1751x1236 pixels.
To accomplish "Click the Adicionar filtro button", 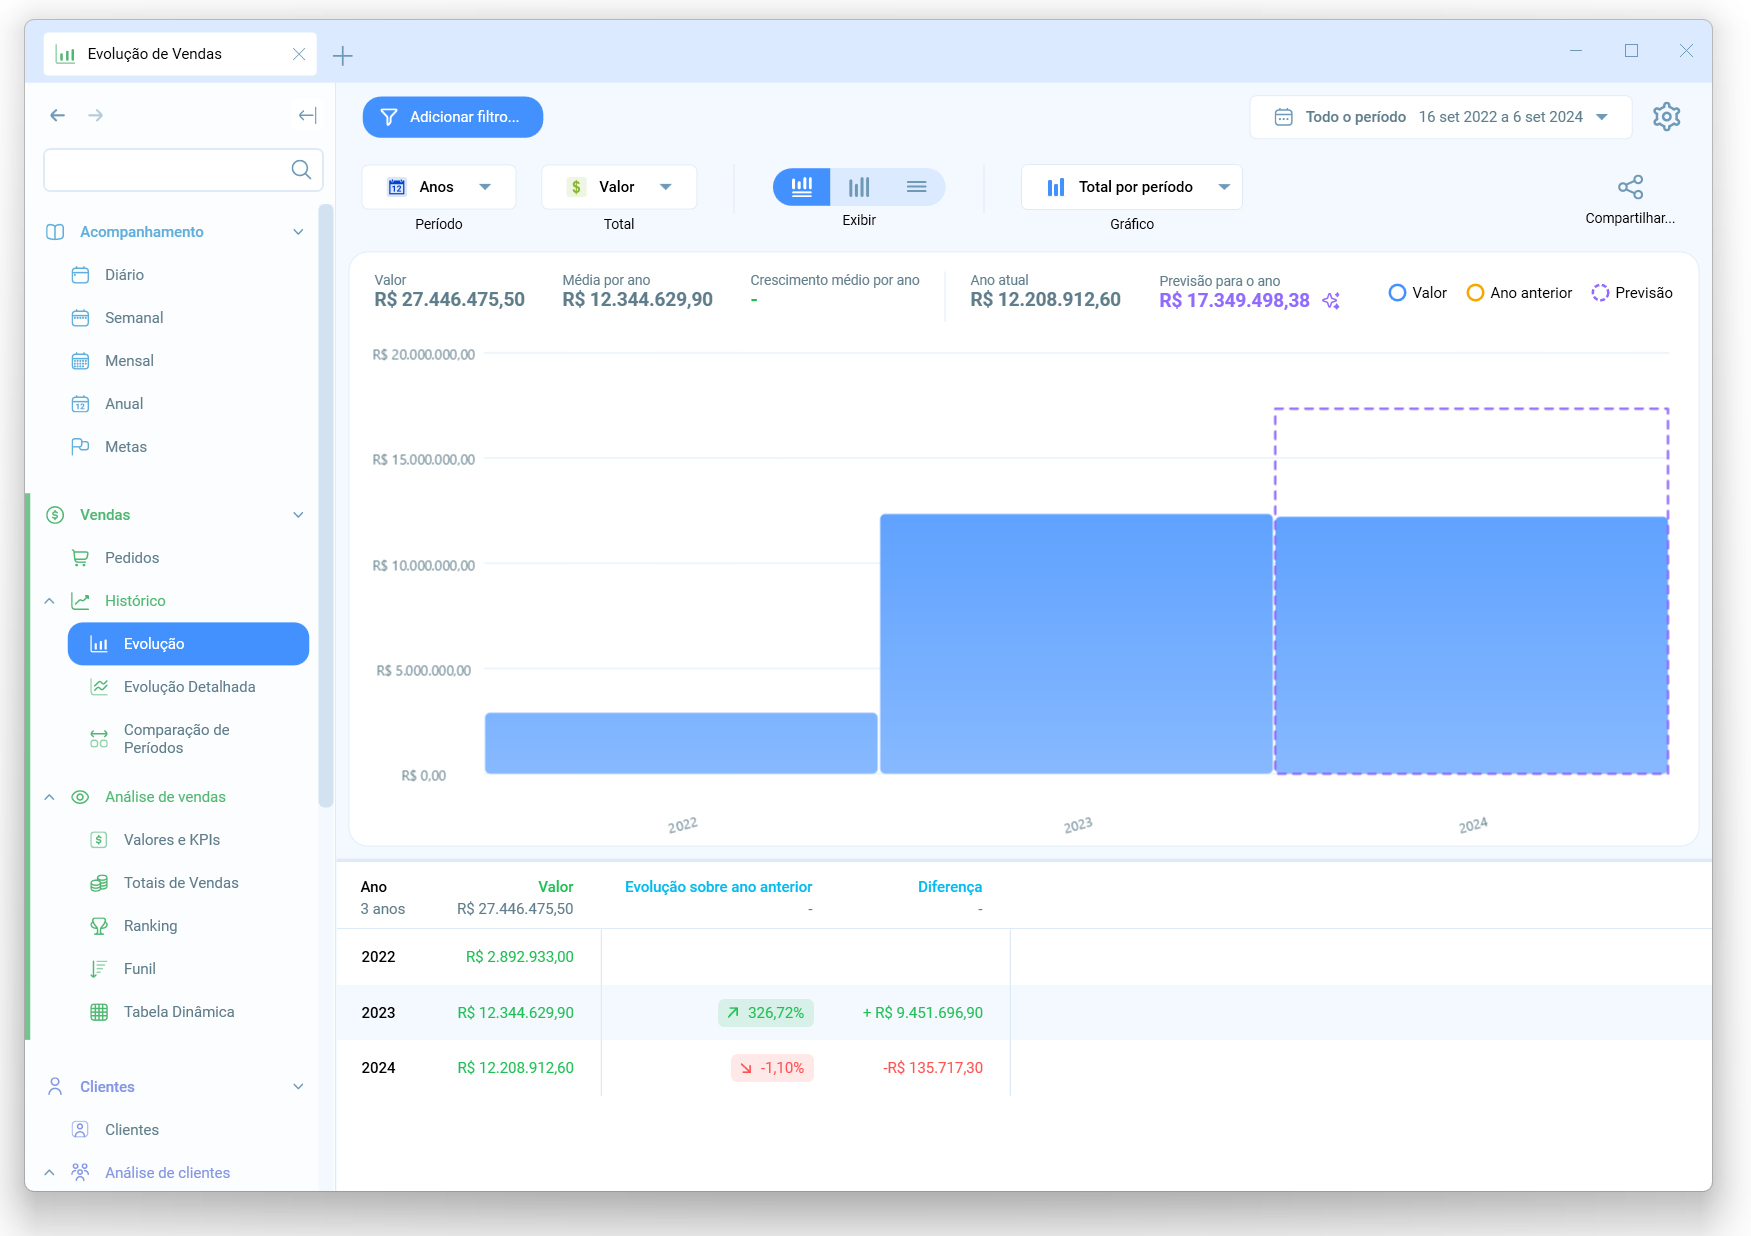I will coord(453,117).
